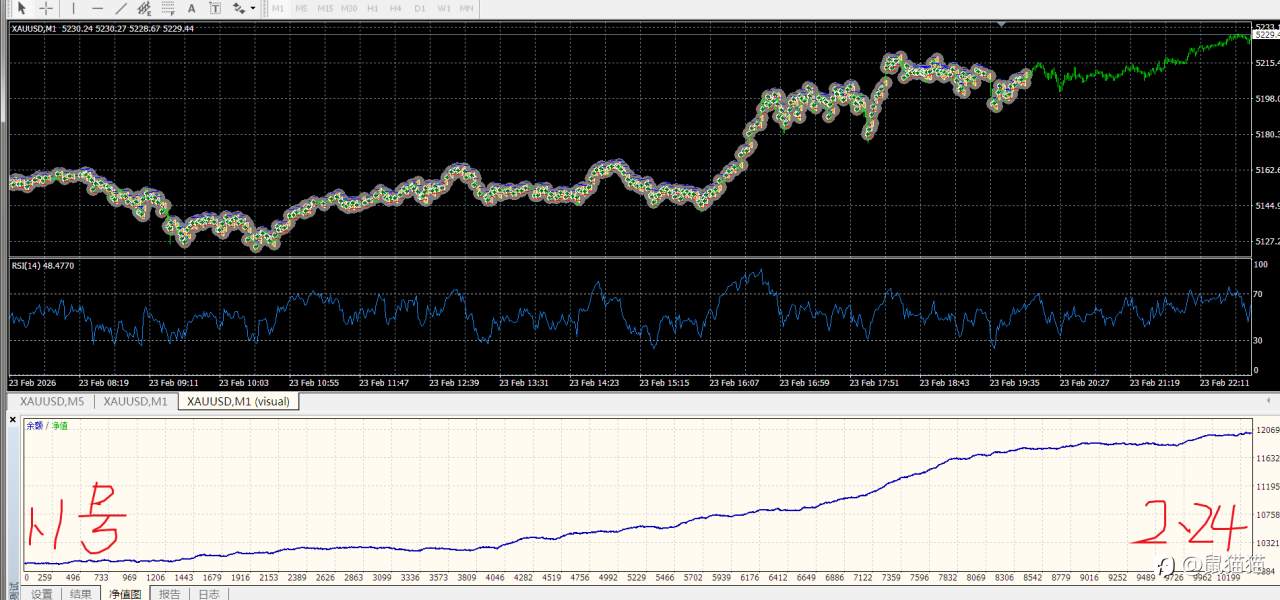Click the arrows objects tool icon
The width and height of the screenshot is (1280, 600).
239,7
